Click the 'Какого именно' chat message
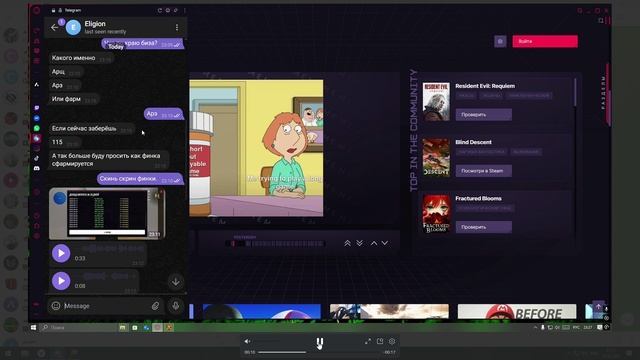The height and width of the screenshot is (360, 640). 81,58
